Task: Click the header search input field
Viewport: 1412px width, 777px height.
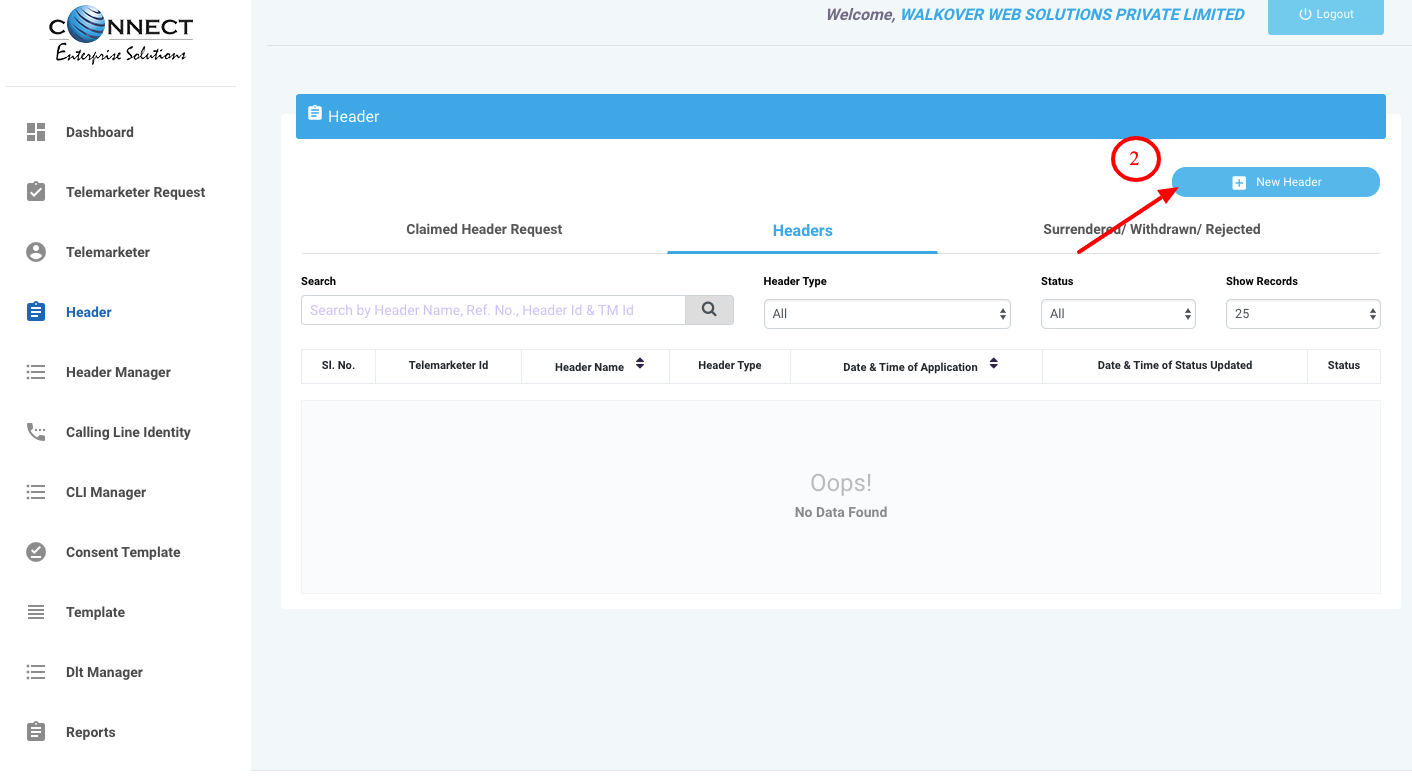Action: [x=493, y=310]
